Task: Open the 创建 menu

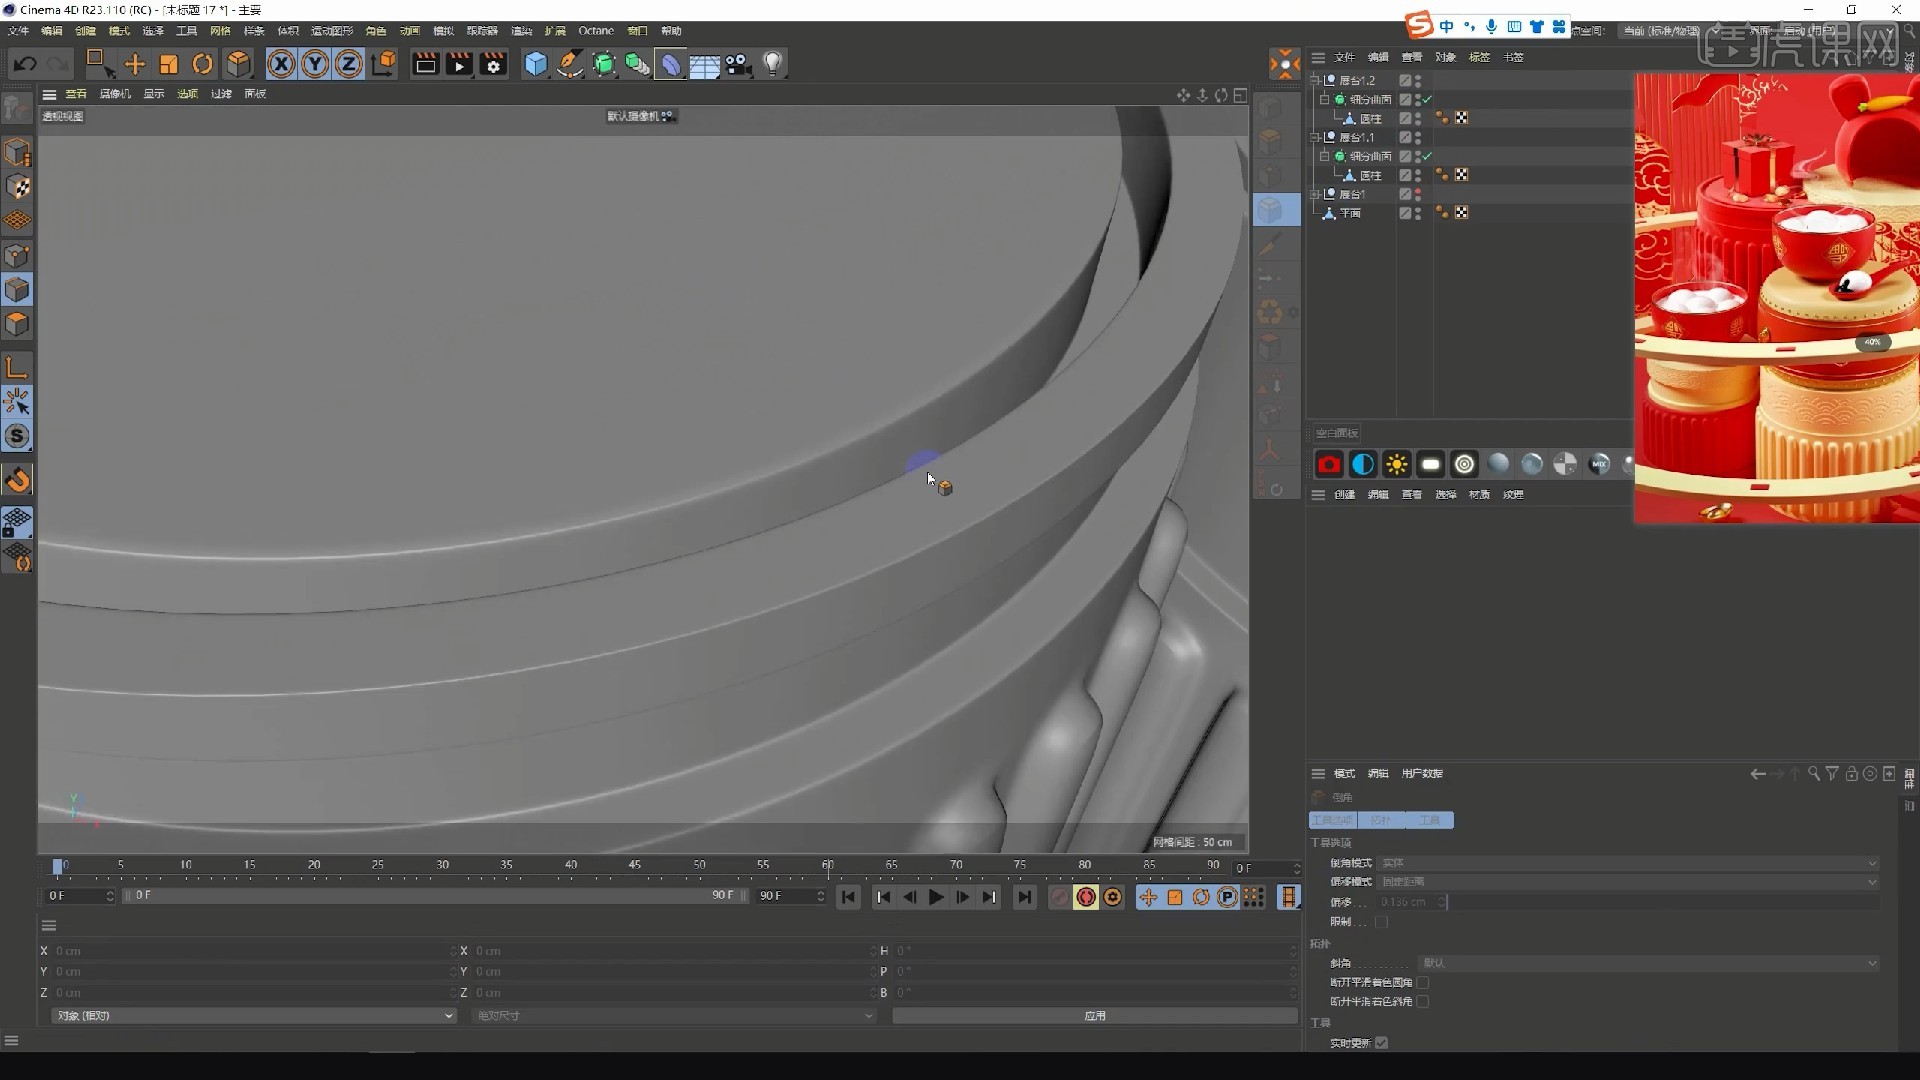Action: pyautogui.click(x=86, y=31)
